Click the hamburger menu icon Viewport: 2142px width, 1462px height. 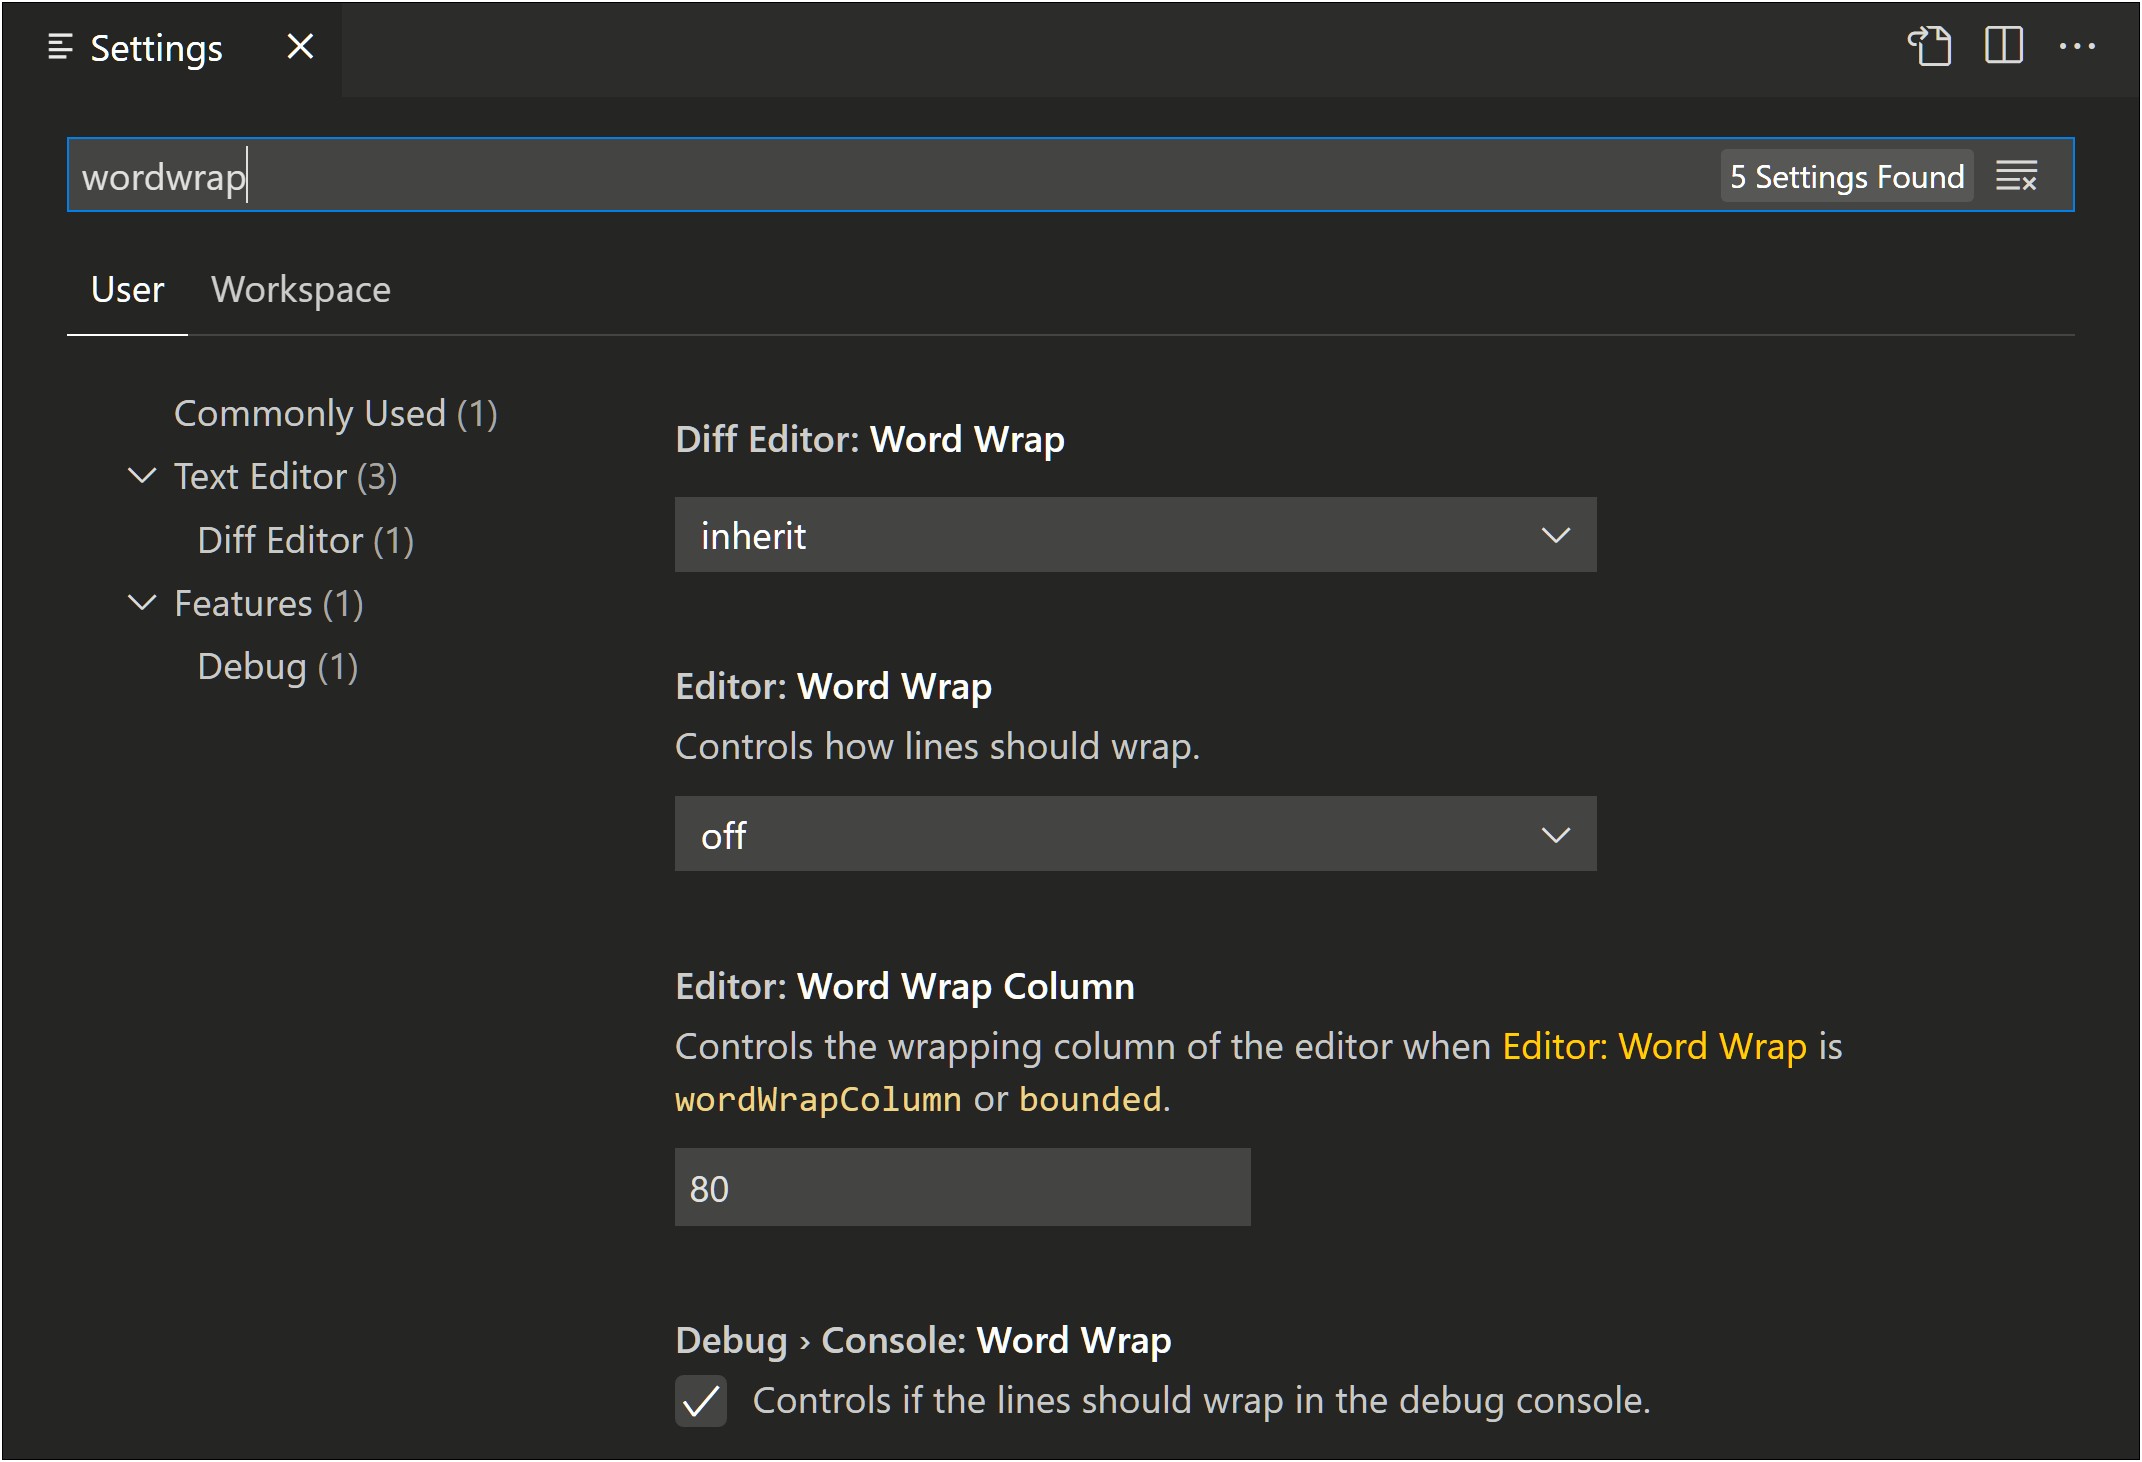(60, 47)
